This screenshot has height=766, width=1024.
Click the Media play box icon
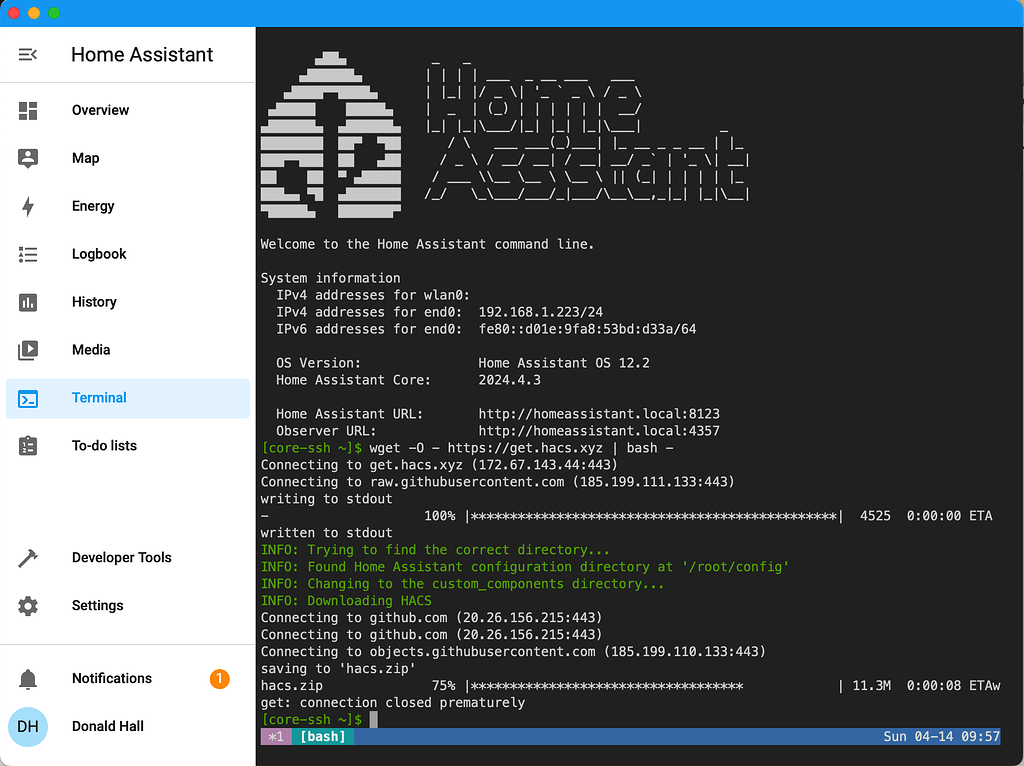(x=27, y=350)
